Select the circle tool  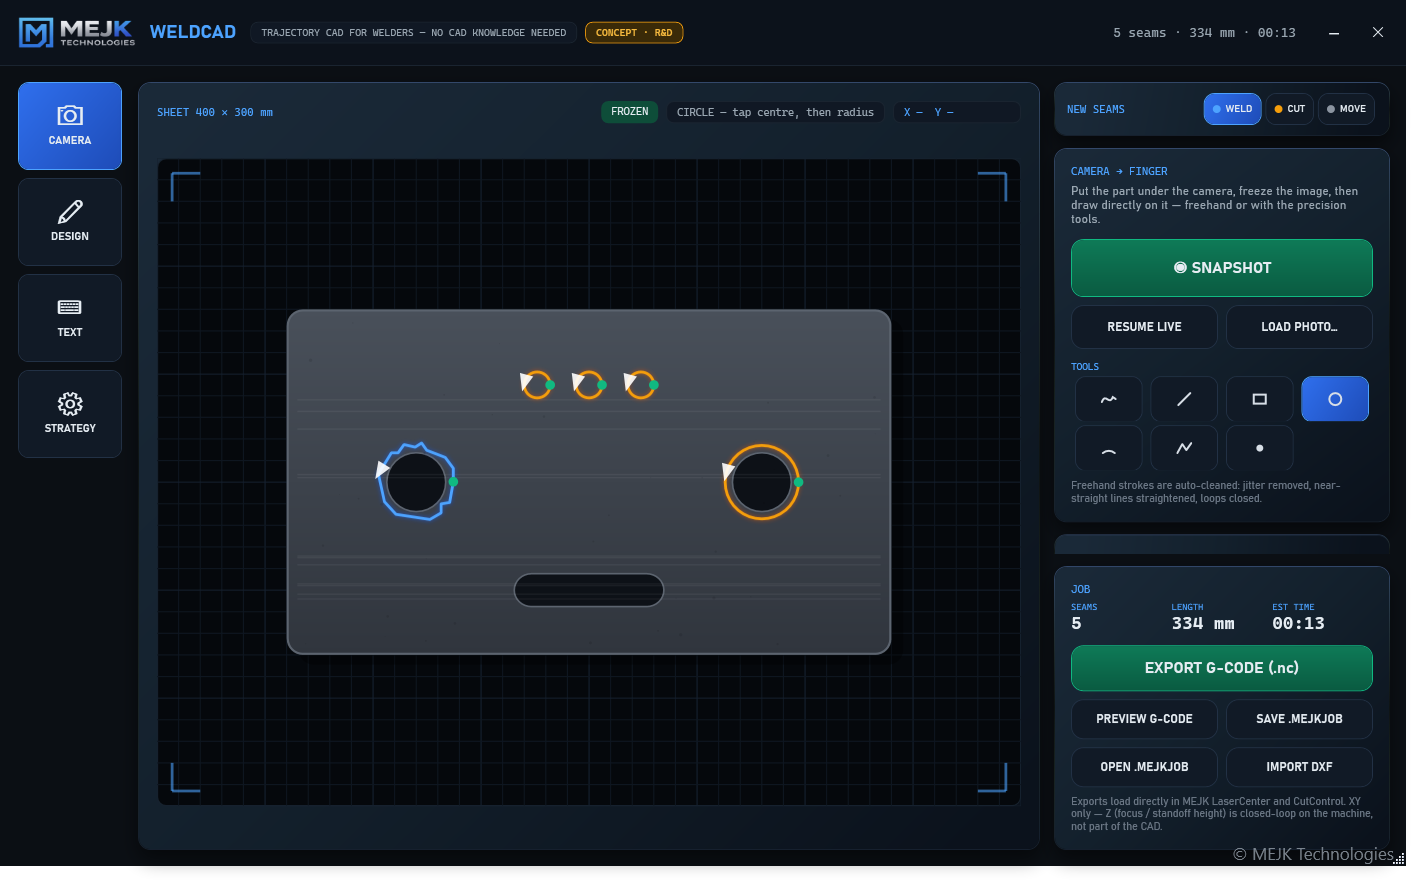1335,399
